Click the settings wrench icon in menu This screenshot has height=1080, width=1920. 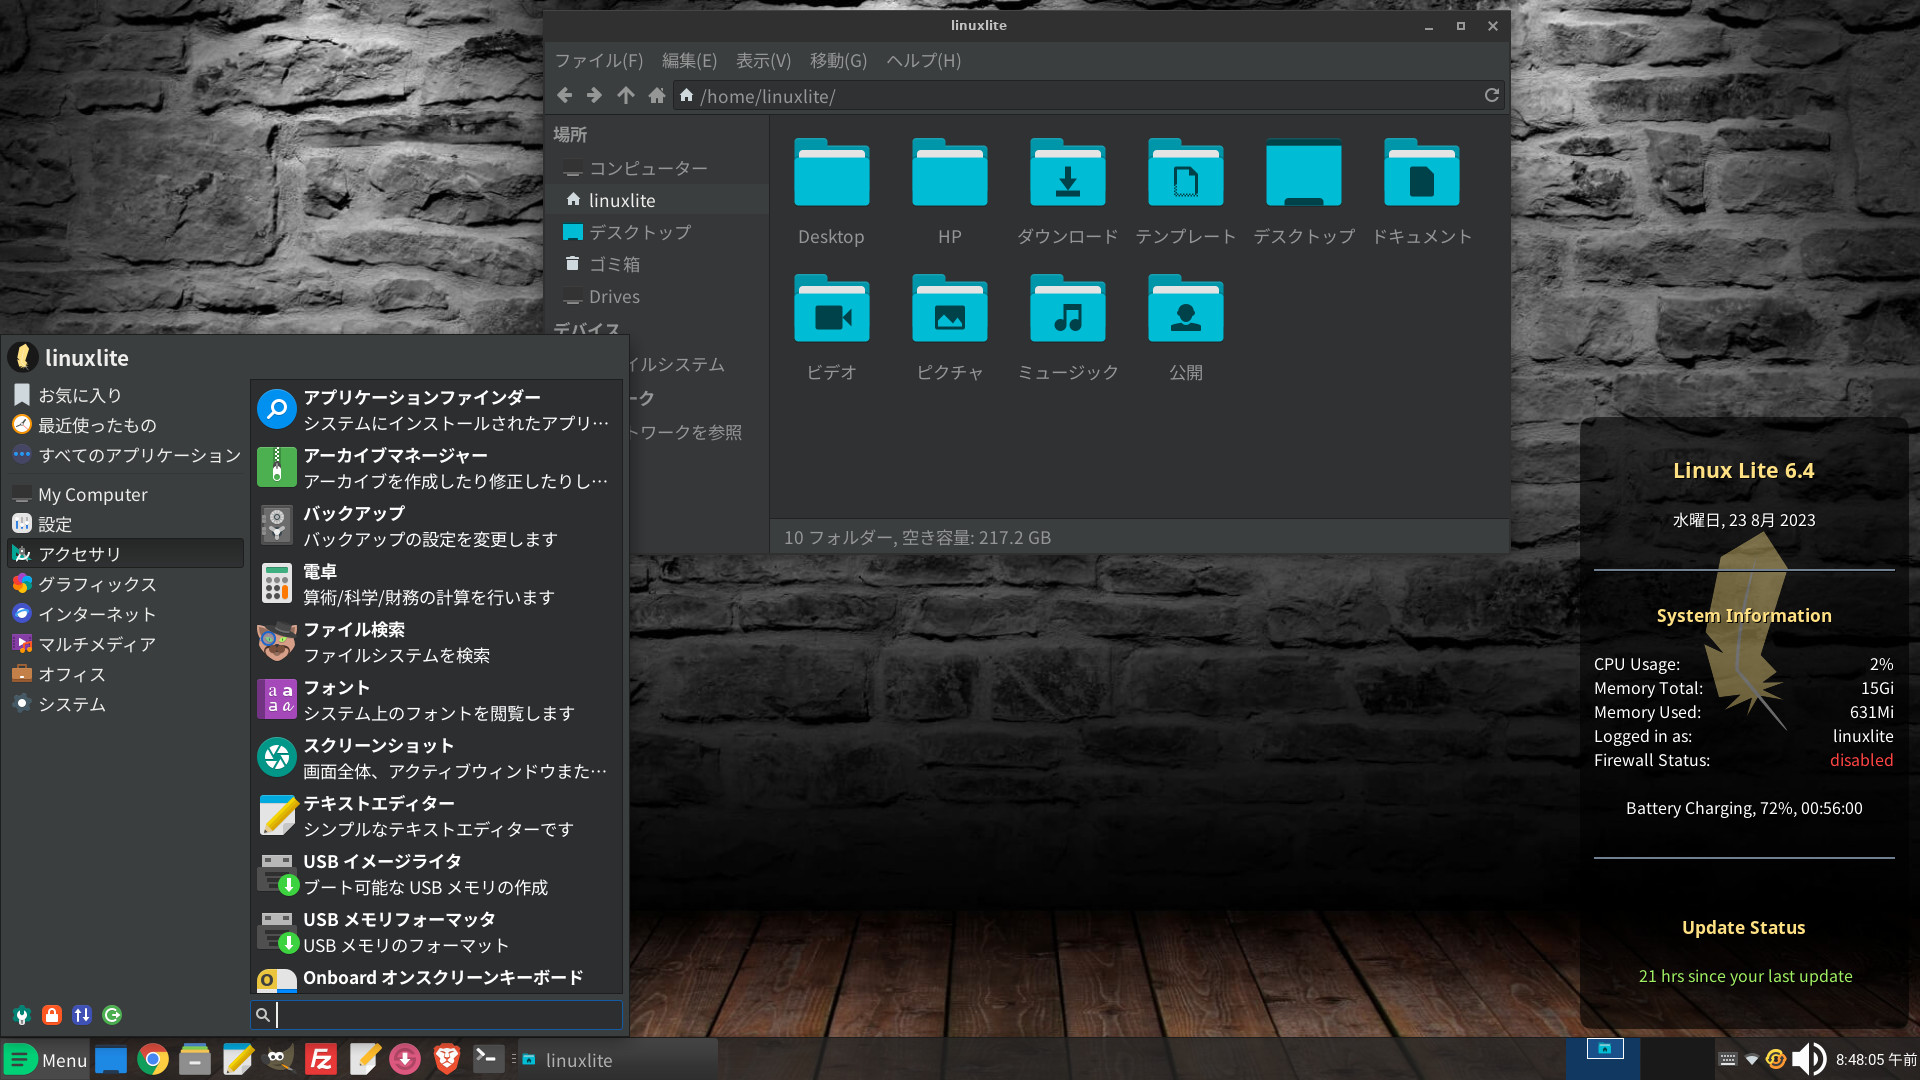click(22, 1015)
